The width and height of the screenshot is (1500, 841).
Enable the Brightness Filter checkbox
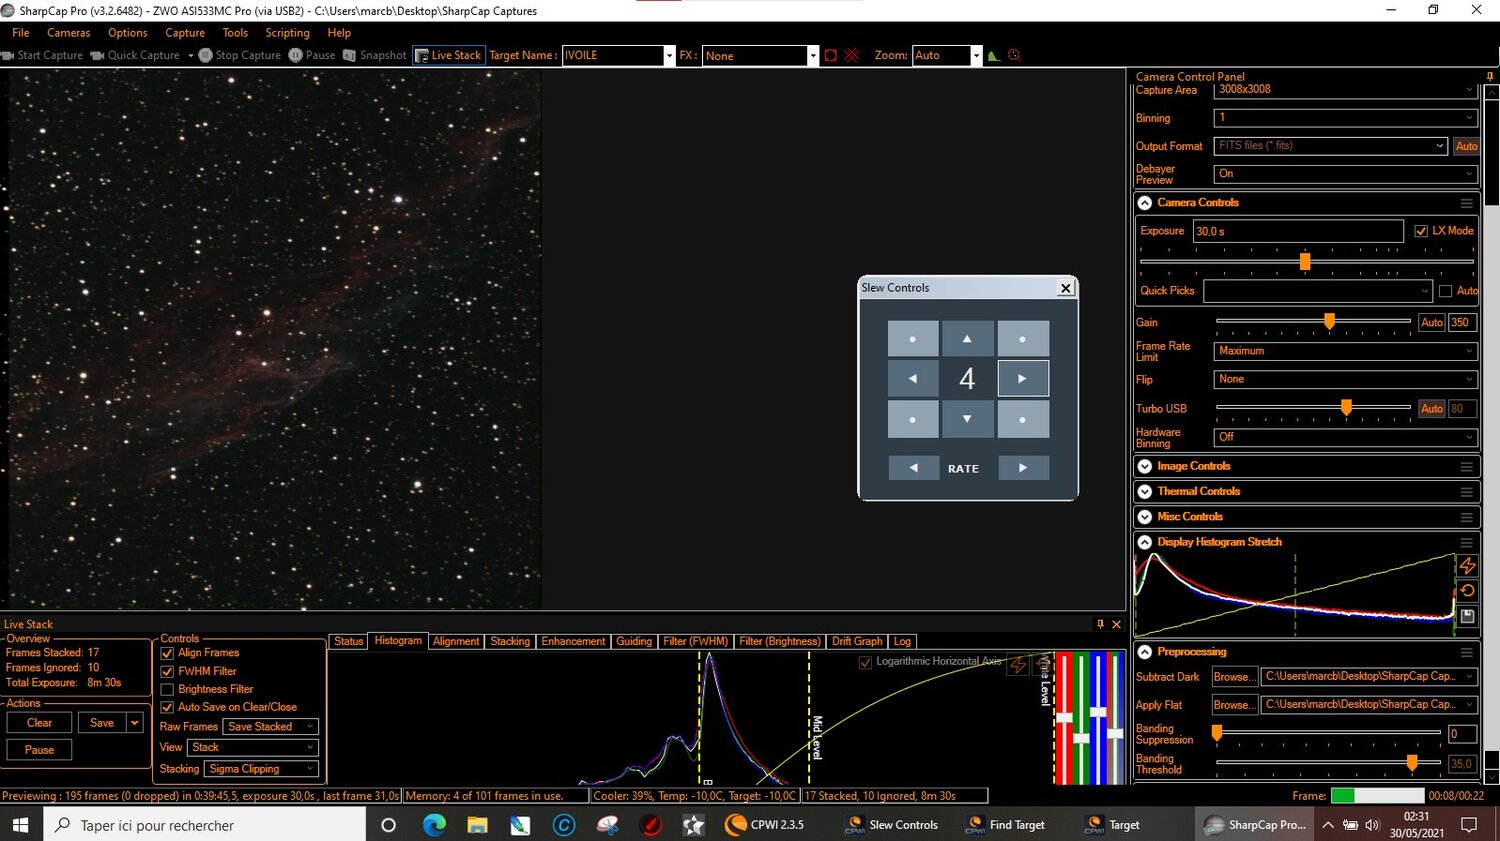pyautogui.click(x=167, y=690)
